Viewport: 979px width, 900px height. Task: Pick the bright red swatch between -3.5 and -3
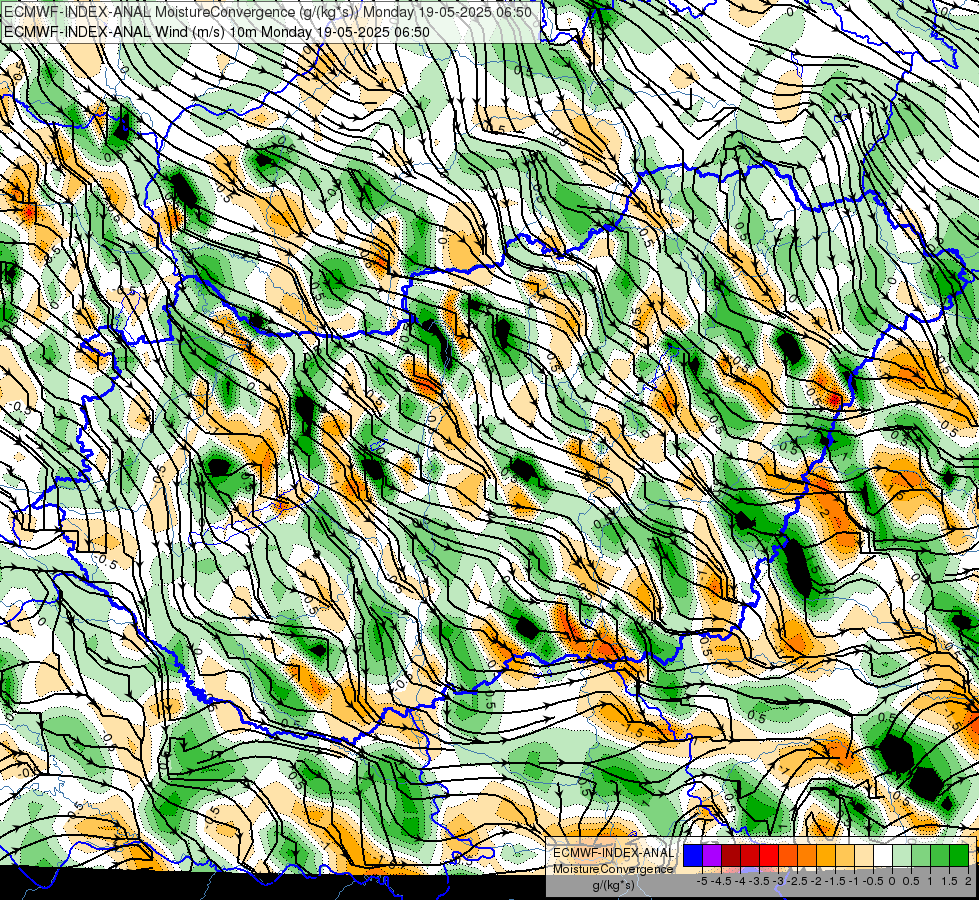point(769,856)
